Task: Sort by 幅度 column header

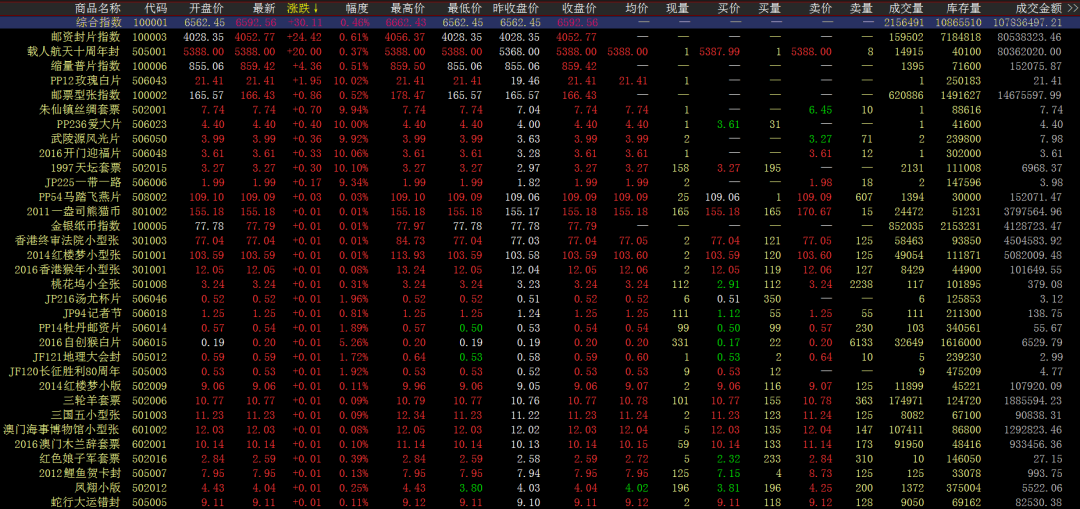Action: tap(357, 8)
